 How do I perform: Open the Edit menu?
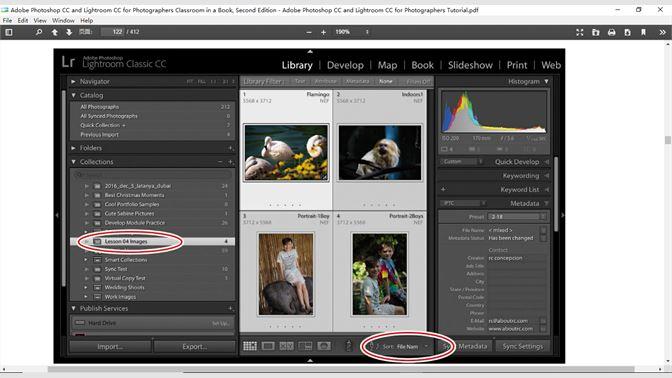pos(23,20)
